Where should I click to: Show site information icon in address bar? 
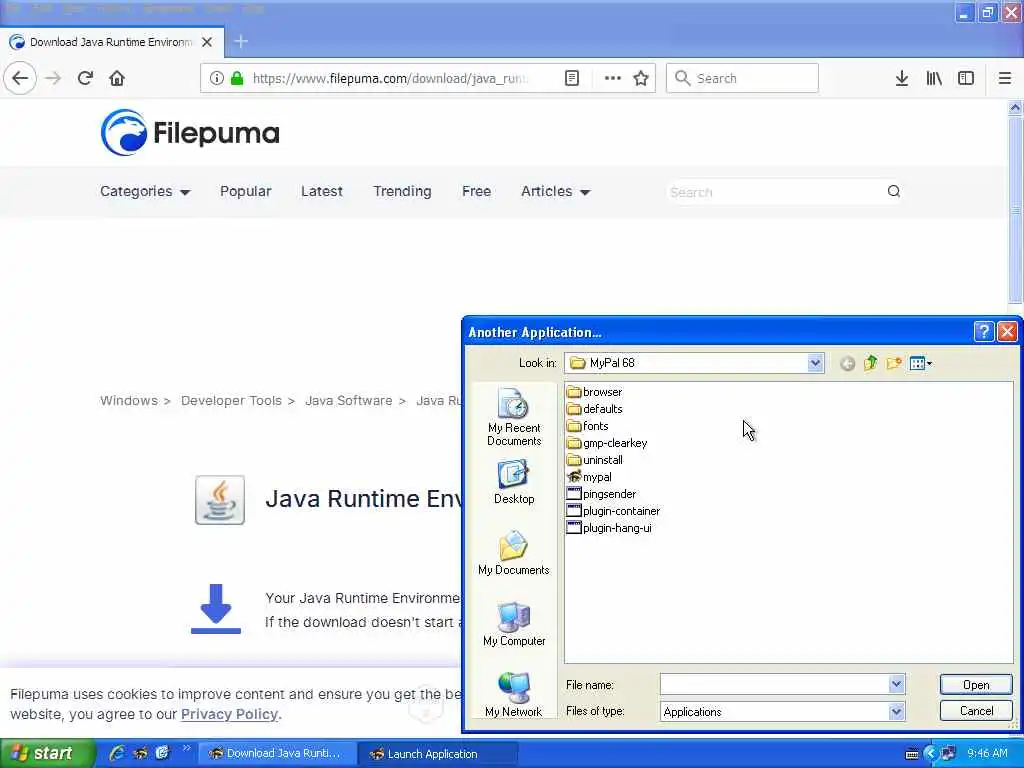pos(216,78)
